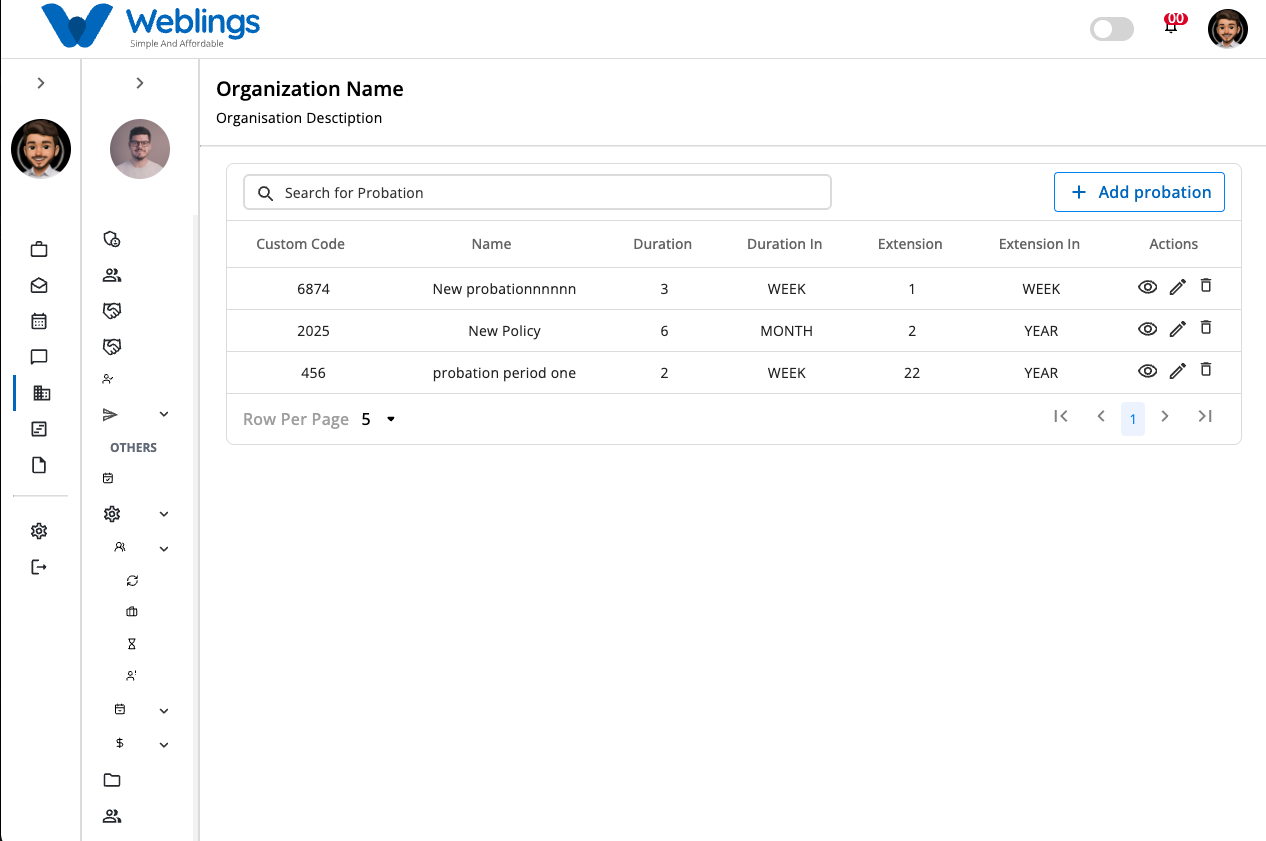The height and width of the screenshot is (841, 1266).
Task: Delete the probation period one row
Action: pos(1206,370)
